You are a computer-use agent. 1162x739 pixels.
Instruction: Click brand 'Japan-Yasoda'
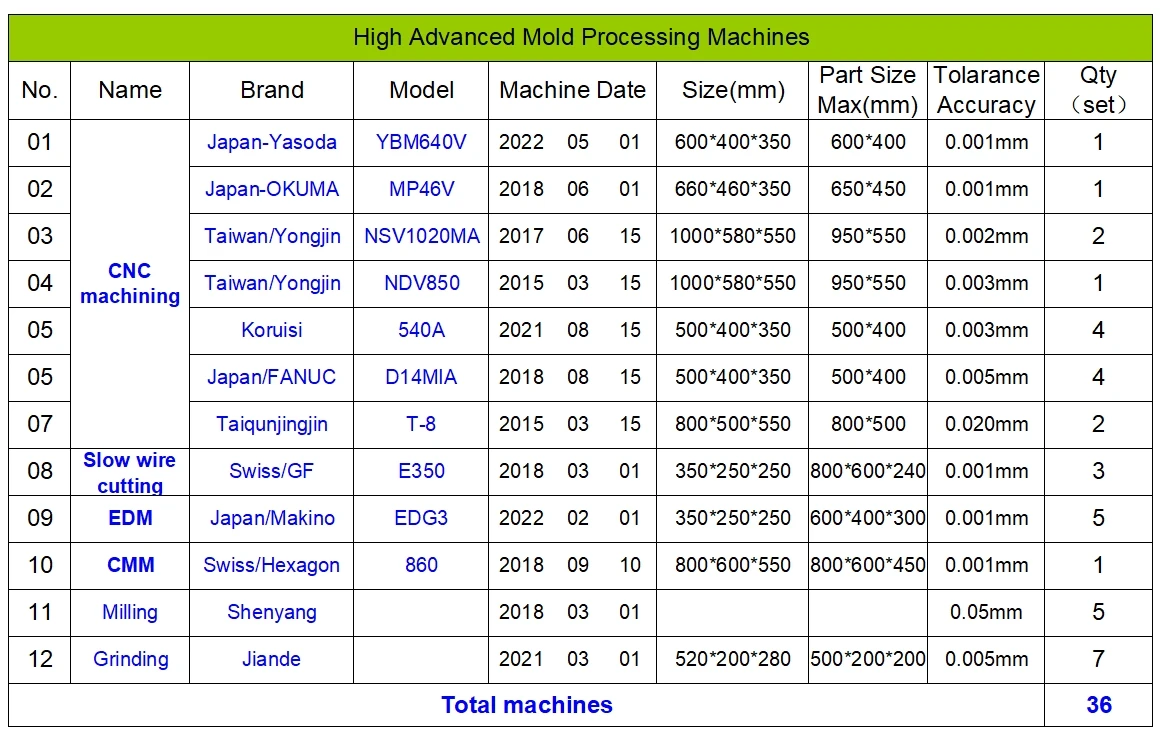272,142
